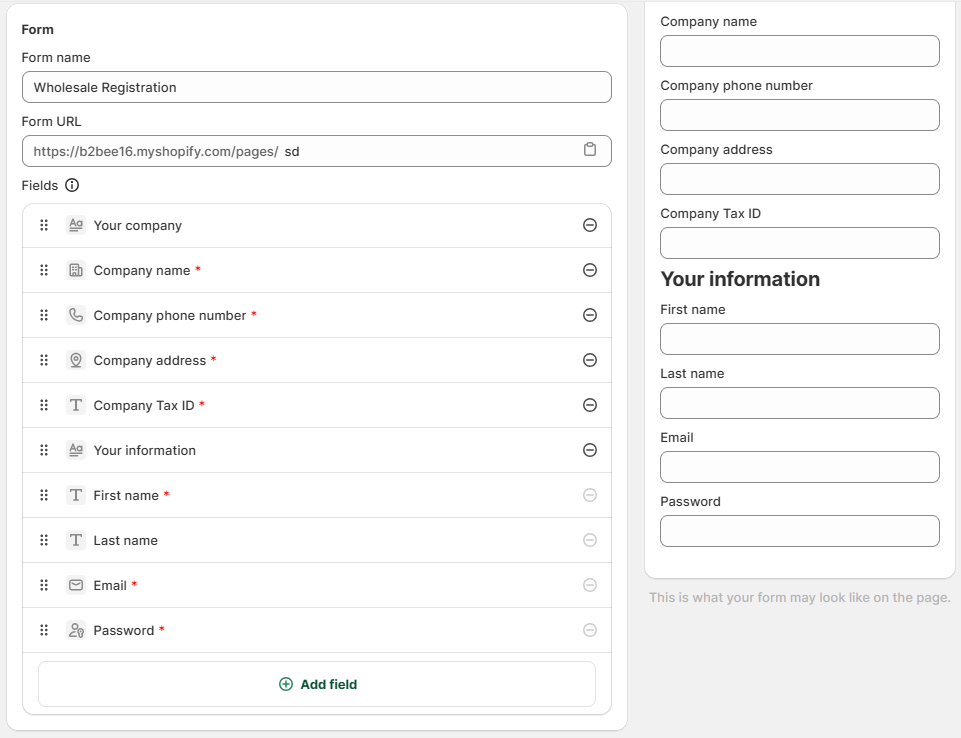Click the text icon beside Last name
The height and width of the screenshot is (738, 961).
pyautogui.click(x=76, y=540)
